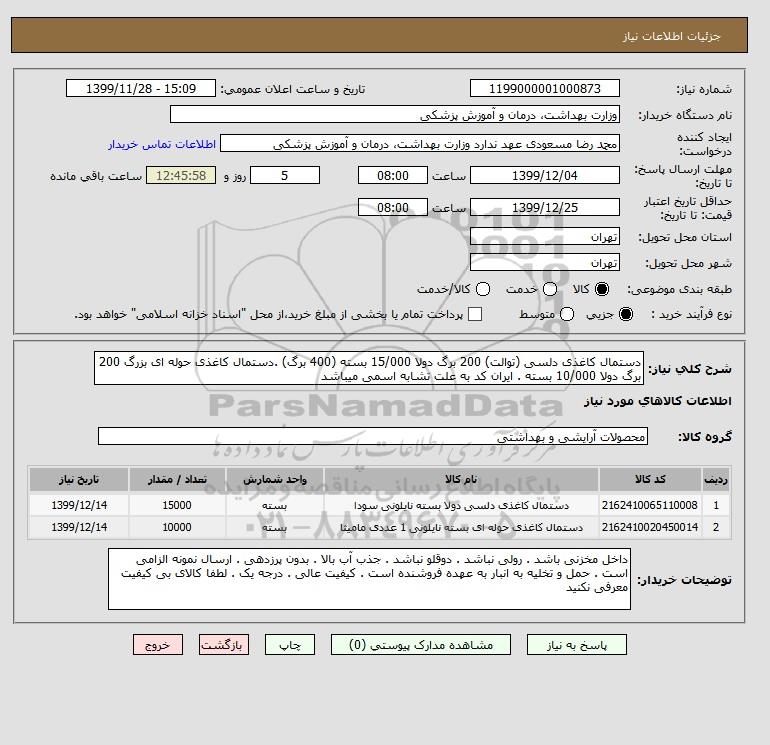
Task: Click the announcement date field 1399/11/28 - 15:09
Action: [140, 88]
